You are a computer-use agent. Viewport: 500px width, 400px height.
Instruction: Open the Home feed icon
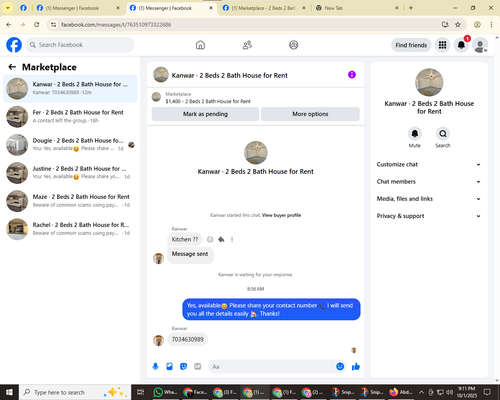coord(200,45)
